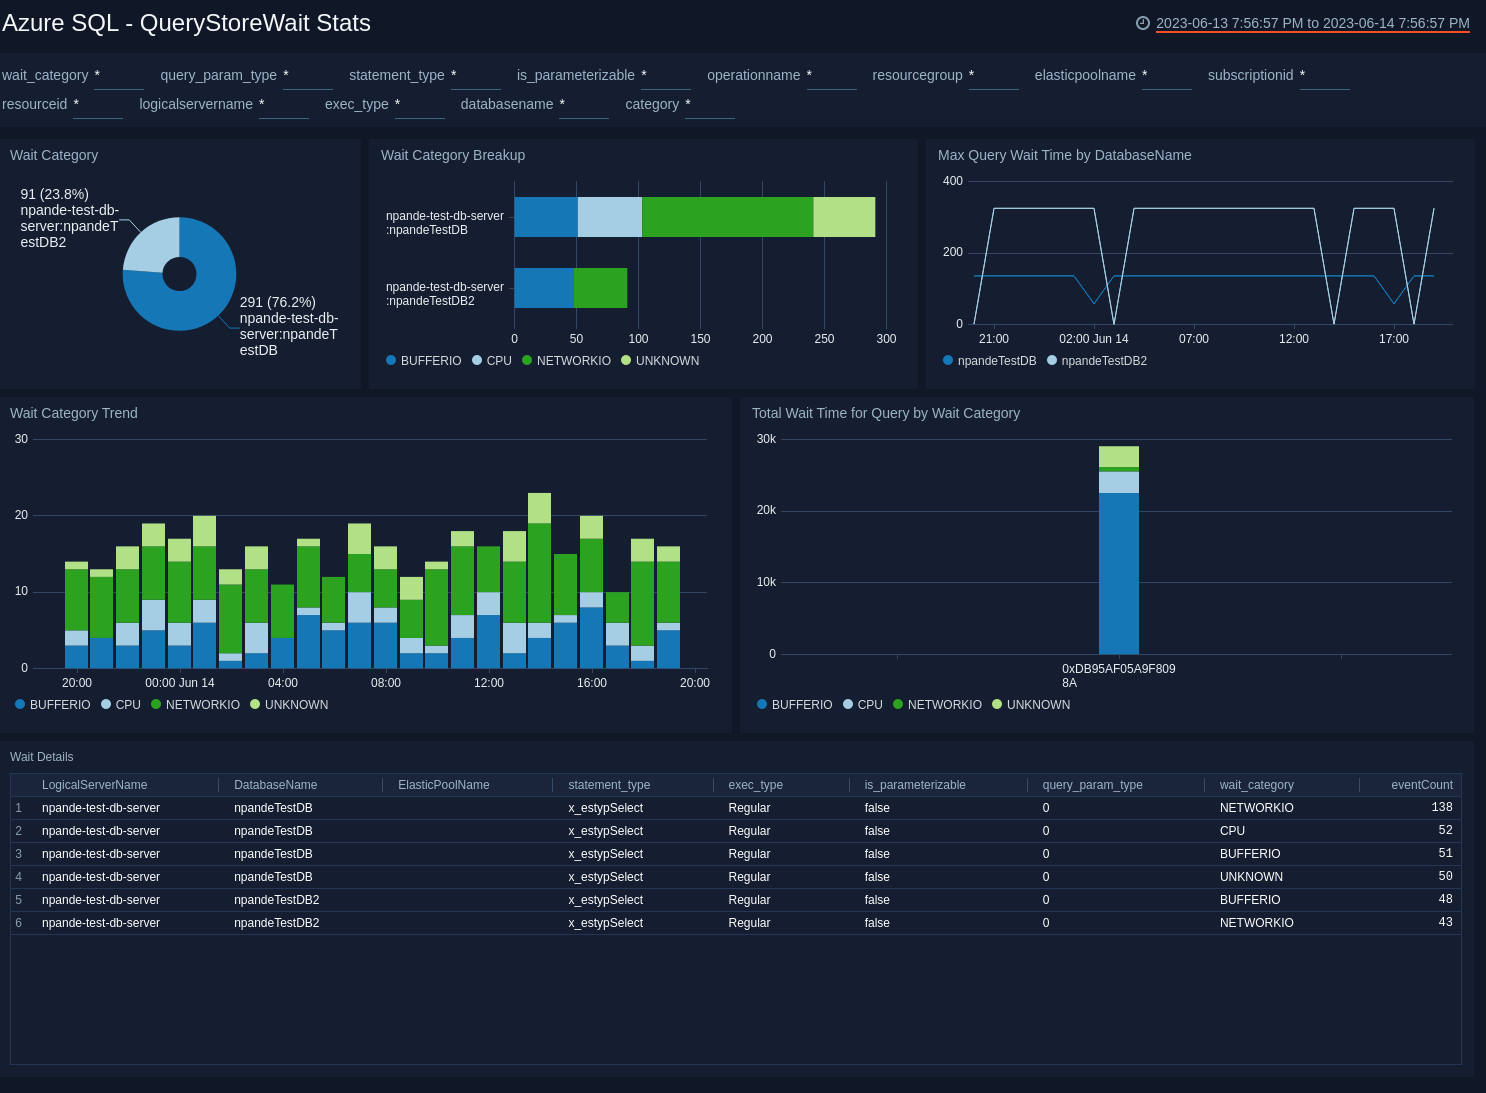Sort table by DatabaseName column

pos(275,785)
